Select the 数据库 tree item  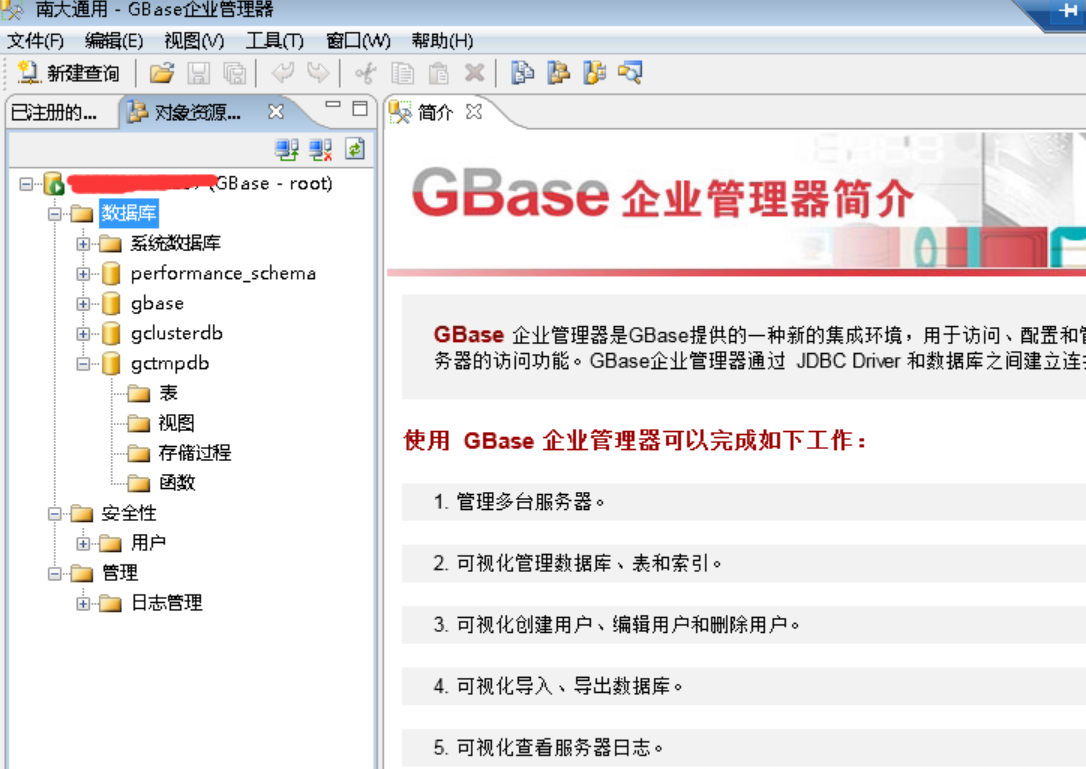click(x=129, y=213)
